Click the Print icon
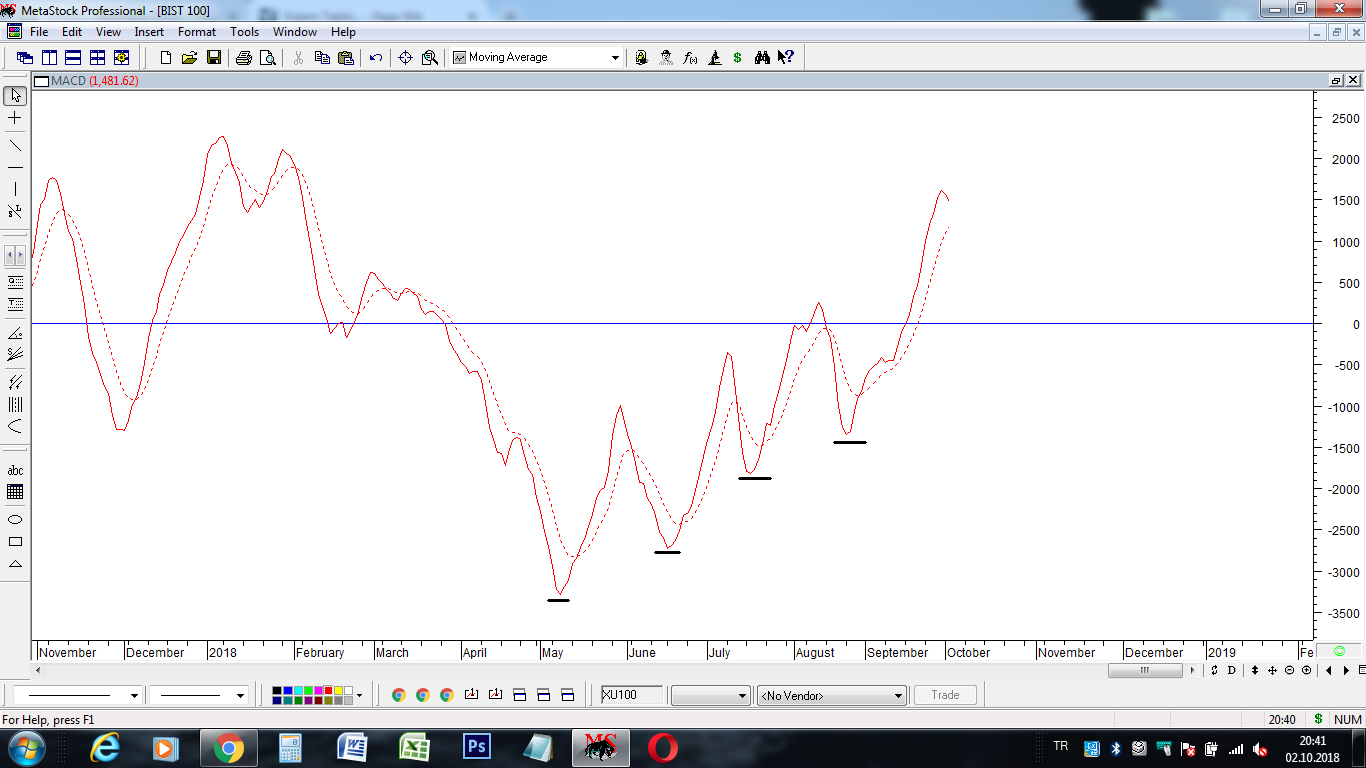1366x768 pixels. (x=244, y=58)
